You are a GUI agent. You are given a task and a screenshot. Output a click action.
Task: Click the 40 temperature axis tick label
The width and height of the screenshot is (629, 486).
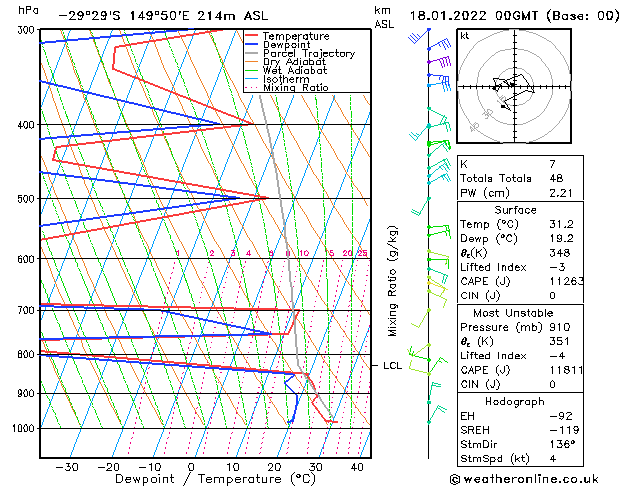coord(357,467)
